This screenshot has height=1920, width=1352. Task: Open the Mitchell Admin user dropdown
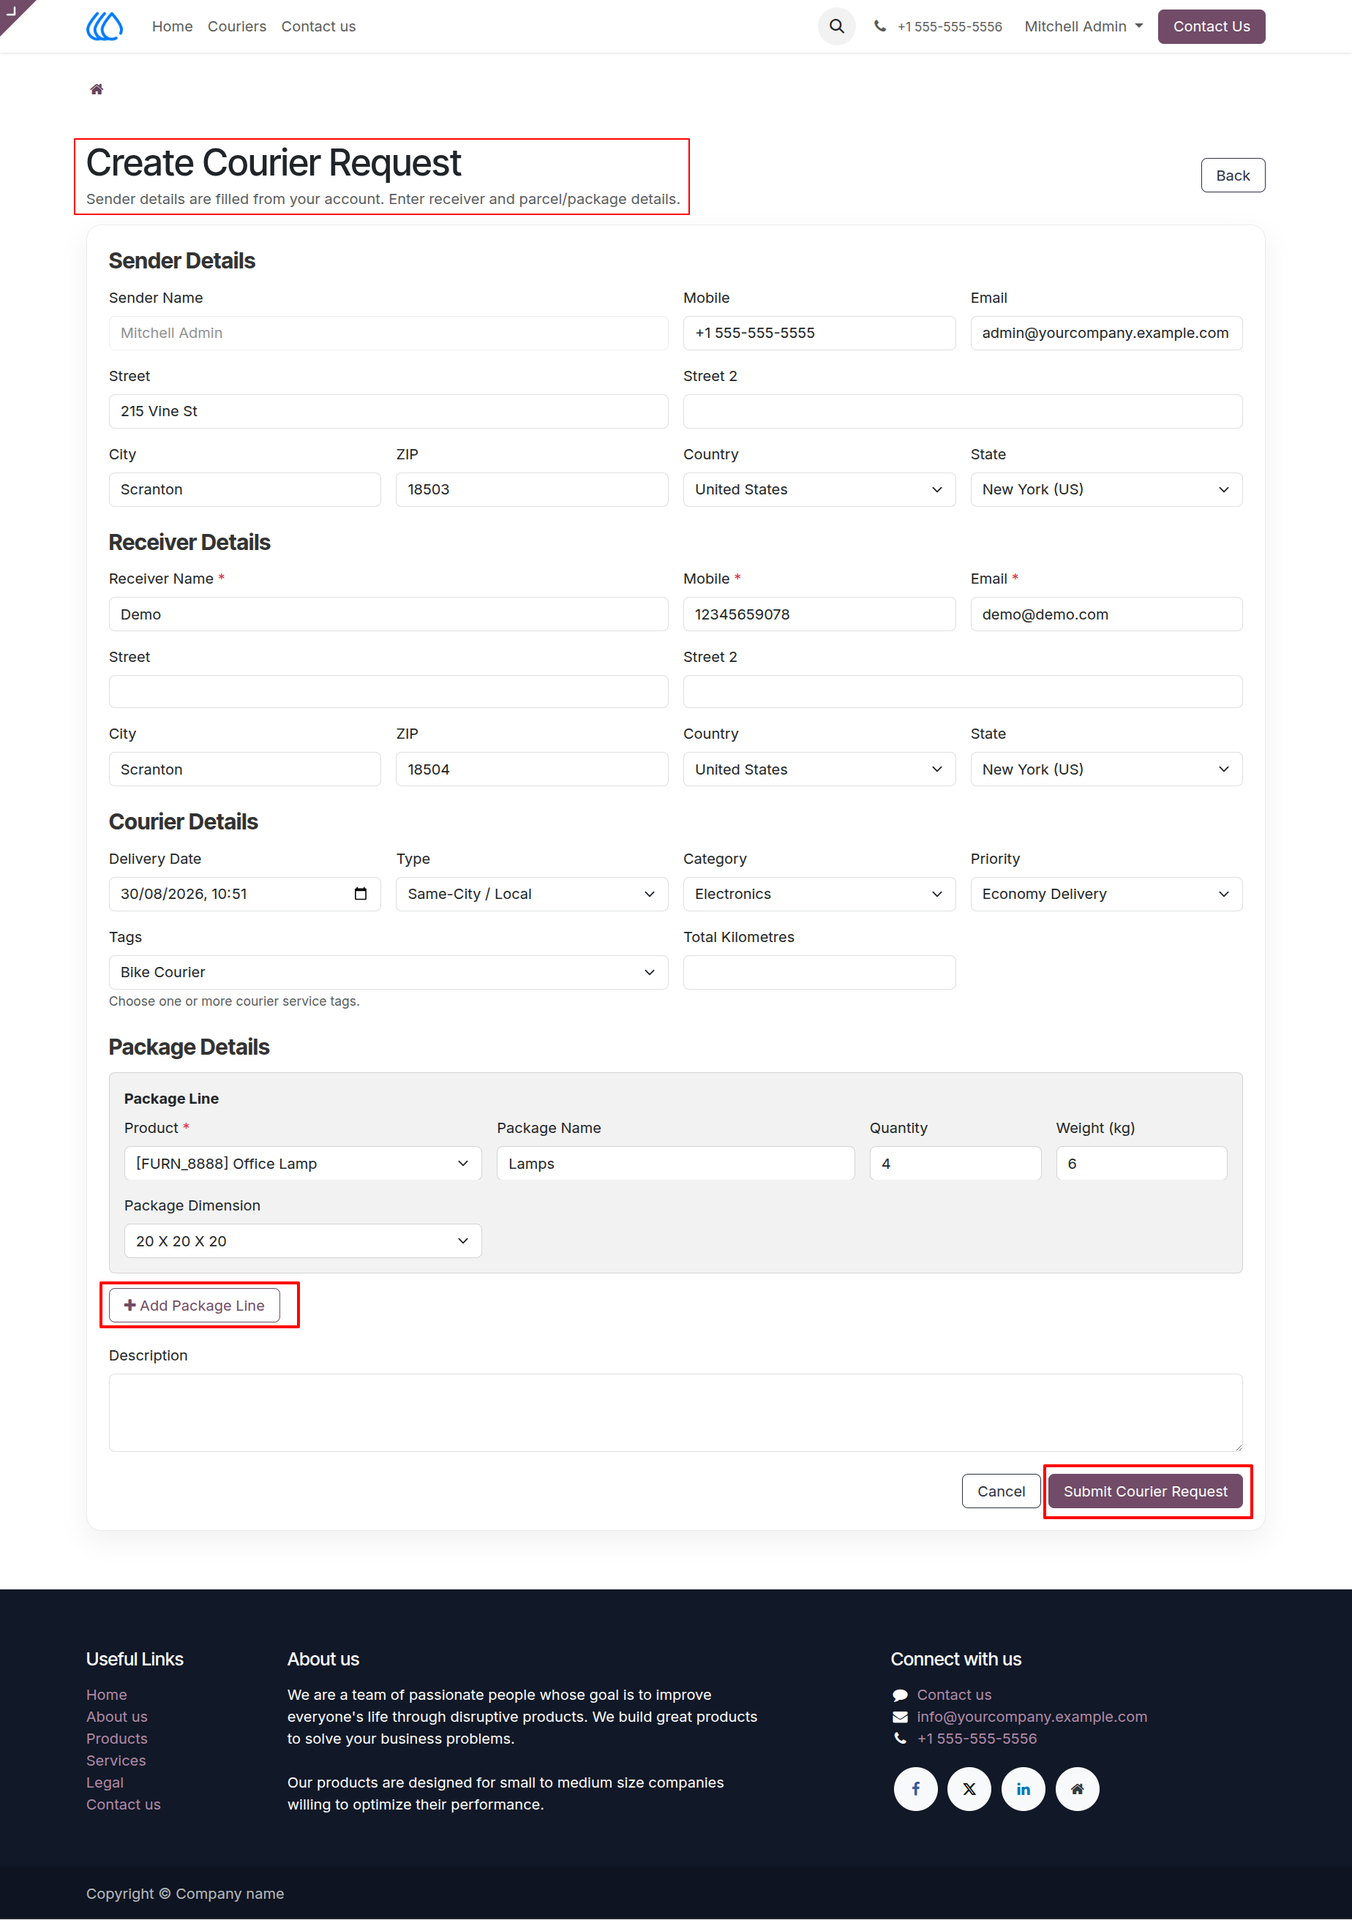pos(1084,26)
